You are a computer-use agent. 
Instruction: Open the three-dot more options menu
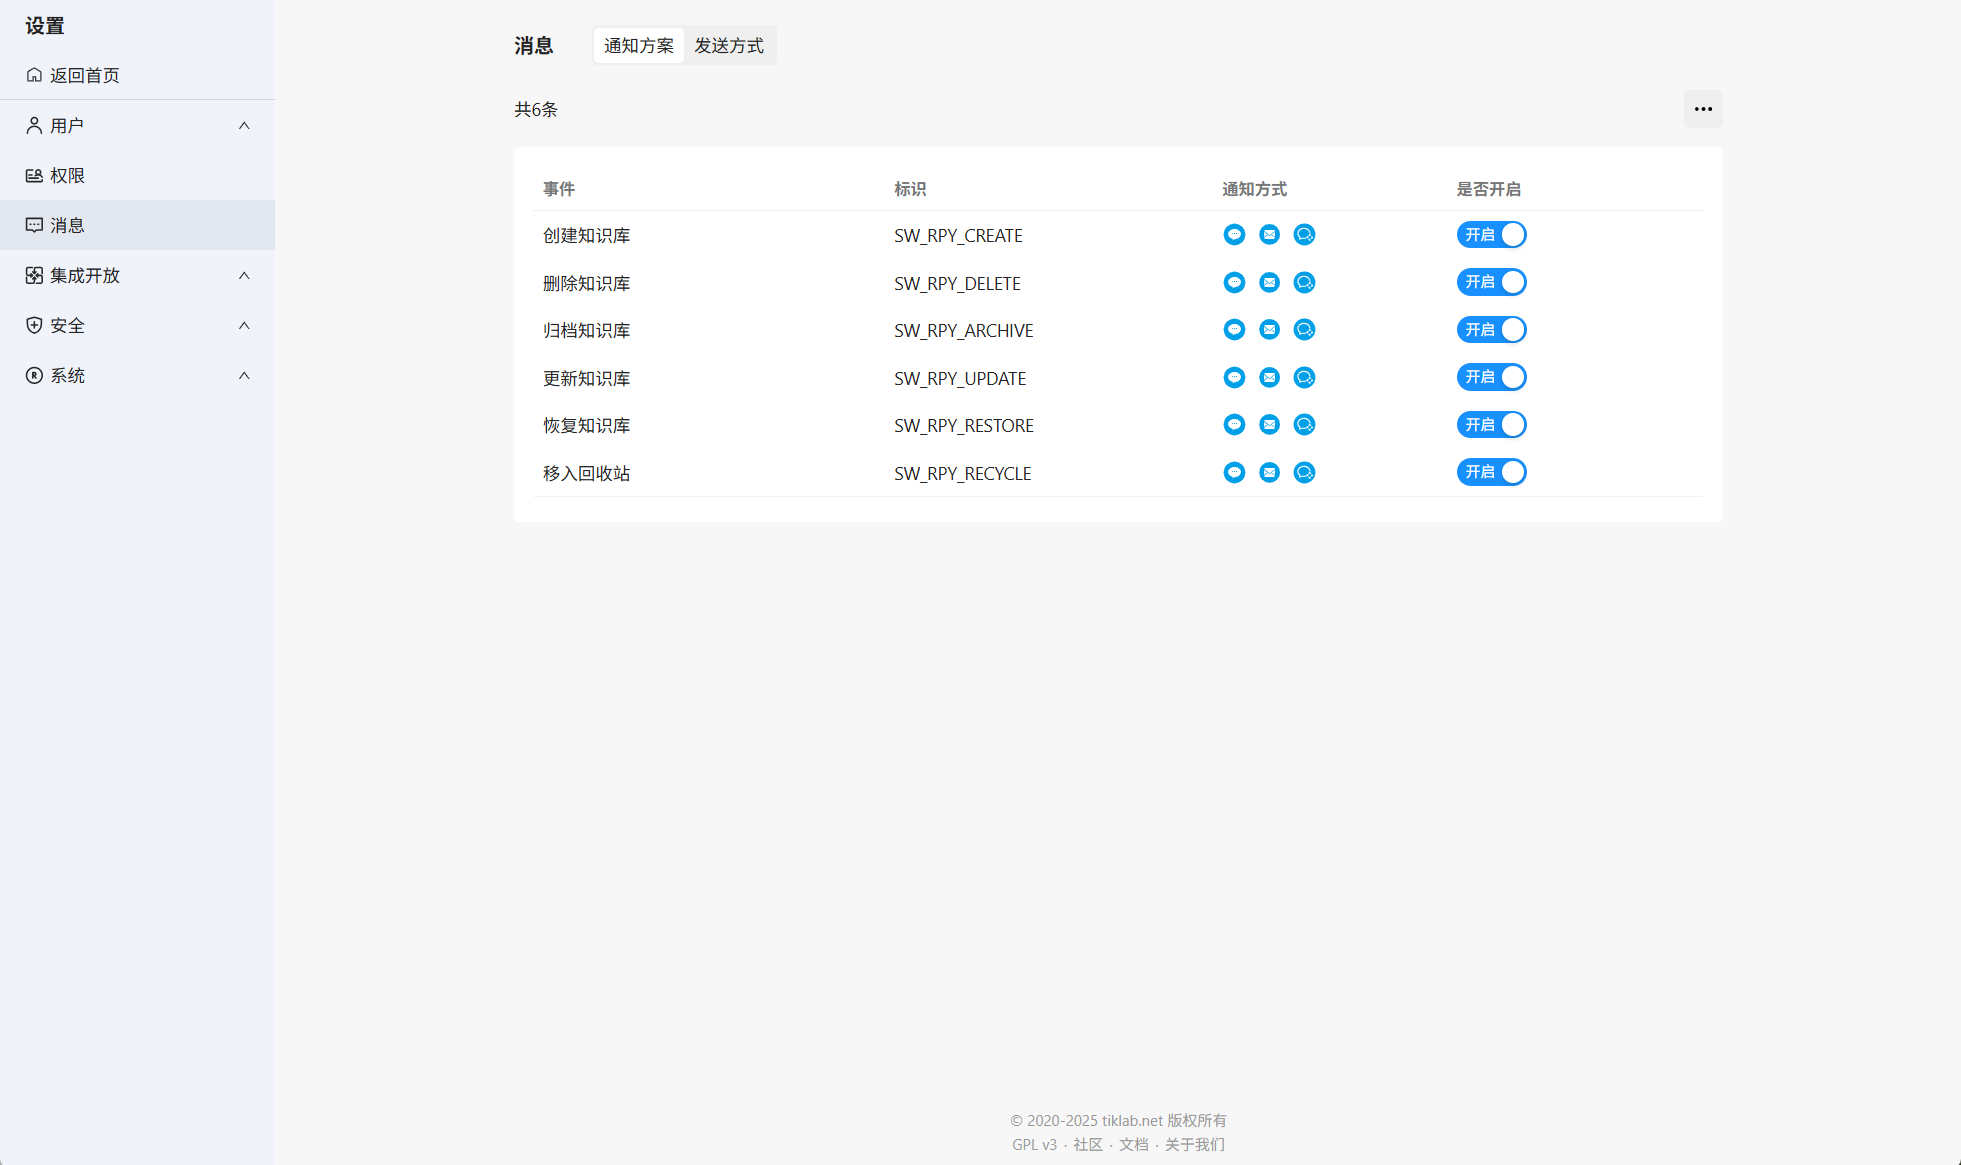1703,109
